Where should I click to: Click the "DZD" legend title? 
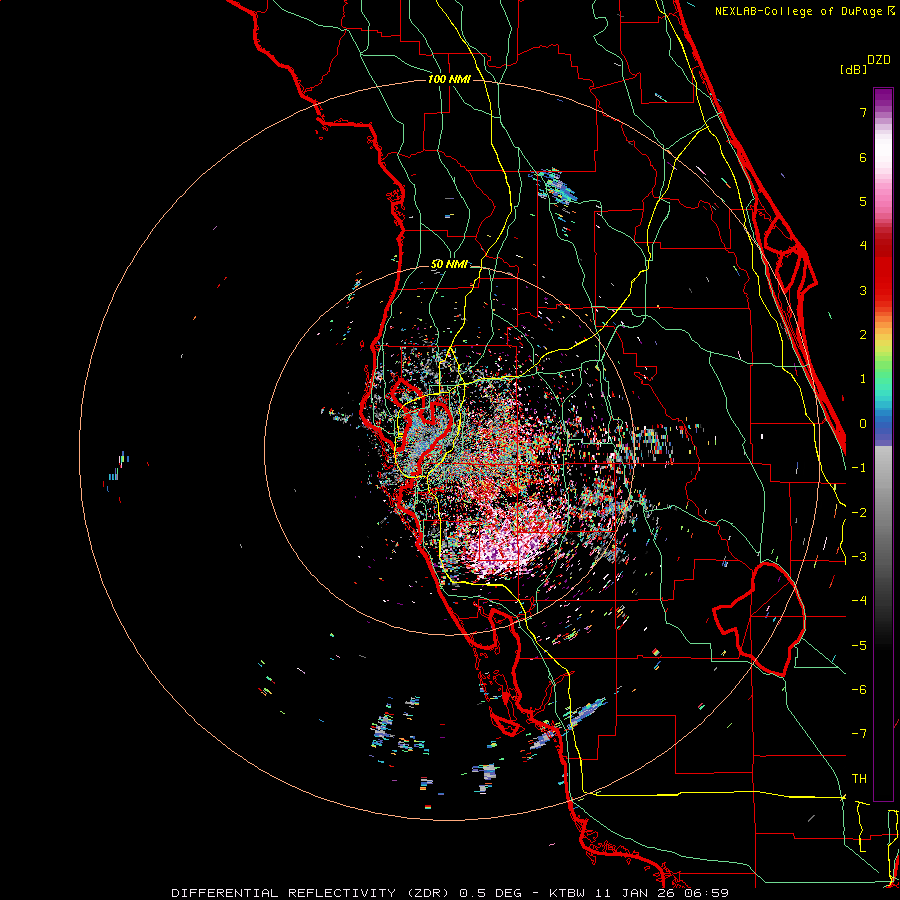pyautogui.click(x=879, y=60)
